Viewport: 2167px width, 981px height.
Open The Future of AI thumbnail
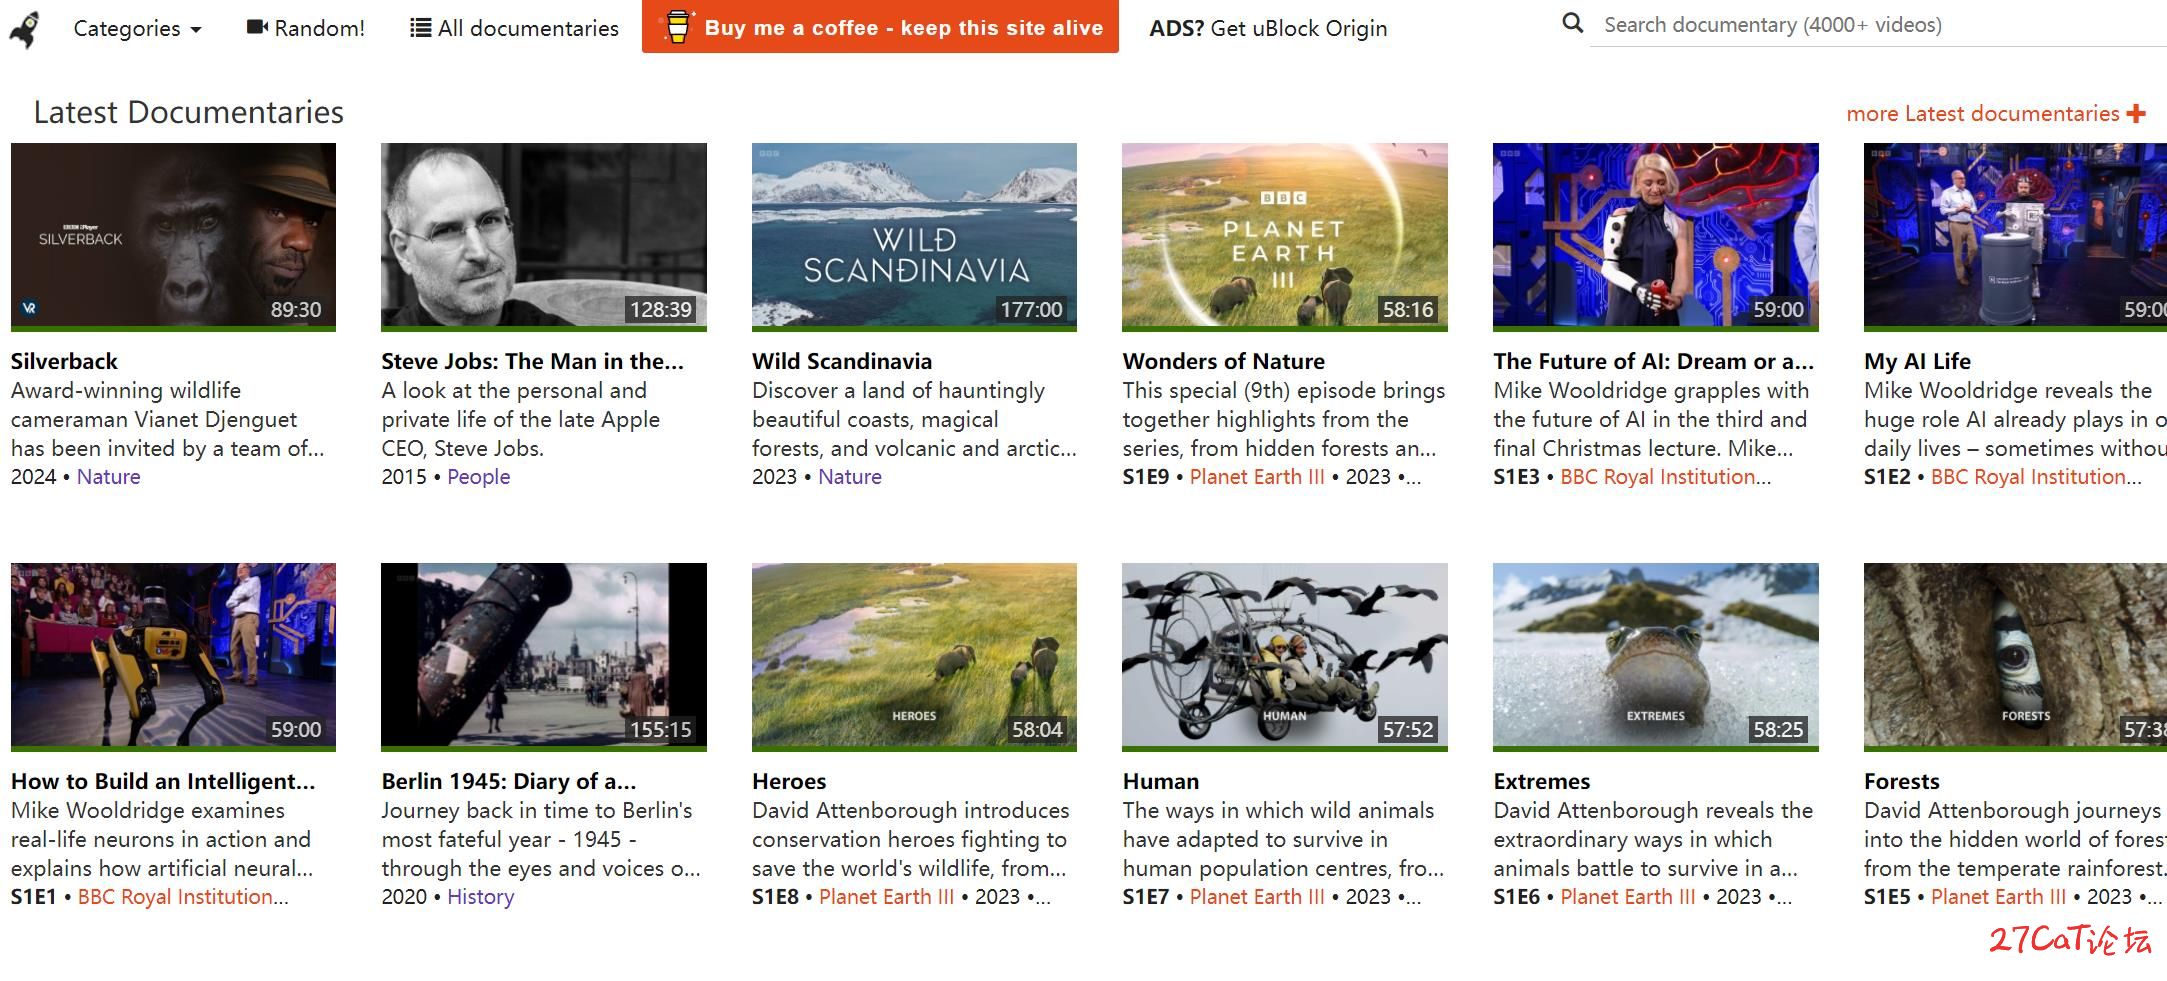coord(1656,237)
